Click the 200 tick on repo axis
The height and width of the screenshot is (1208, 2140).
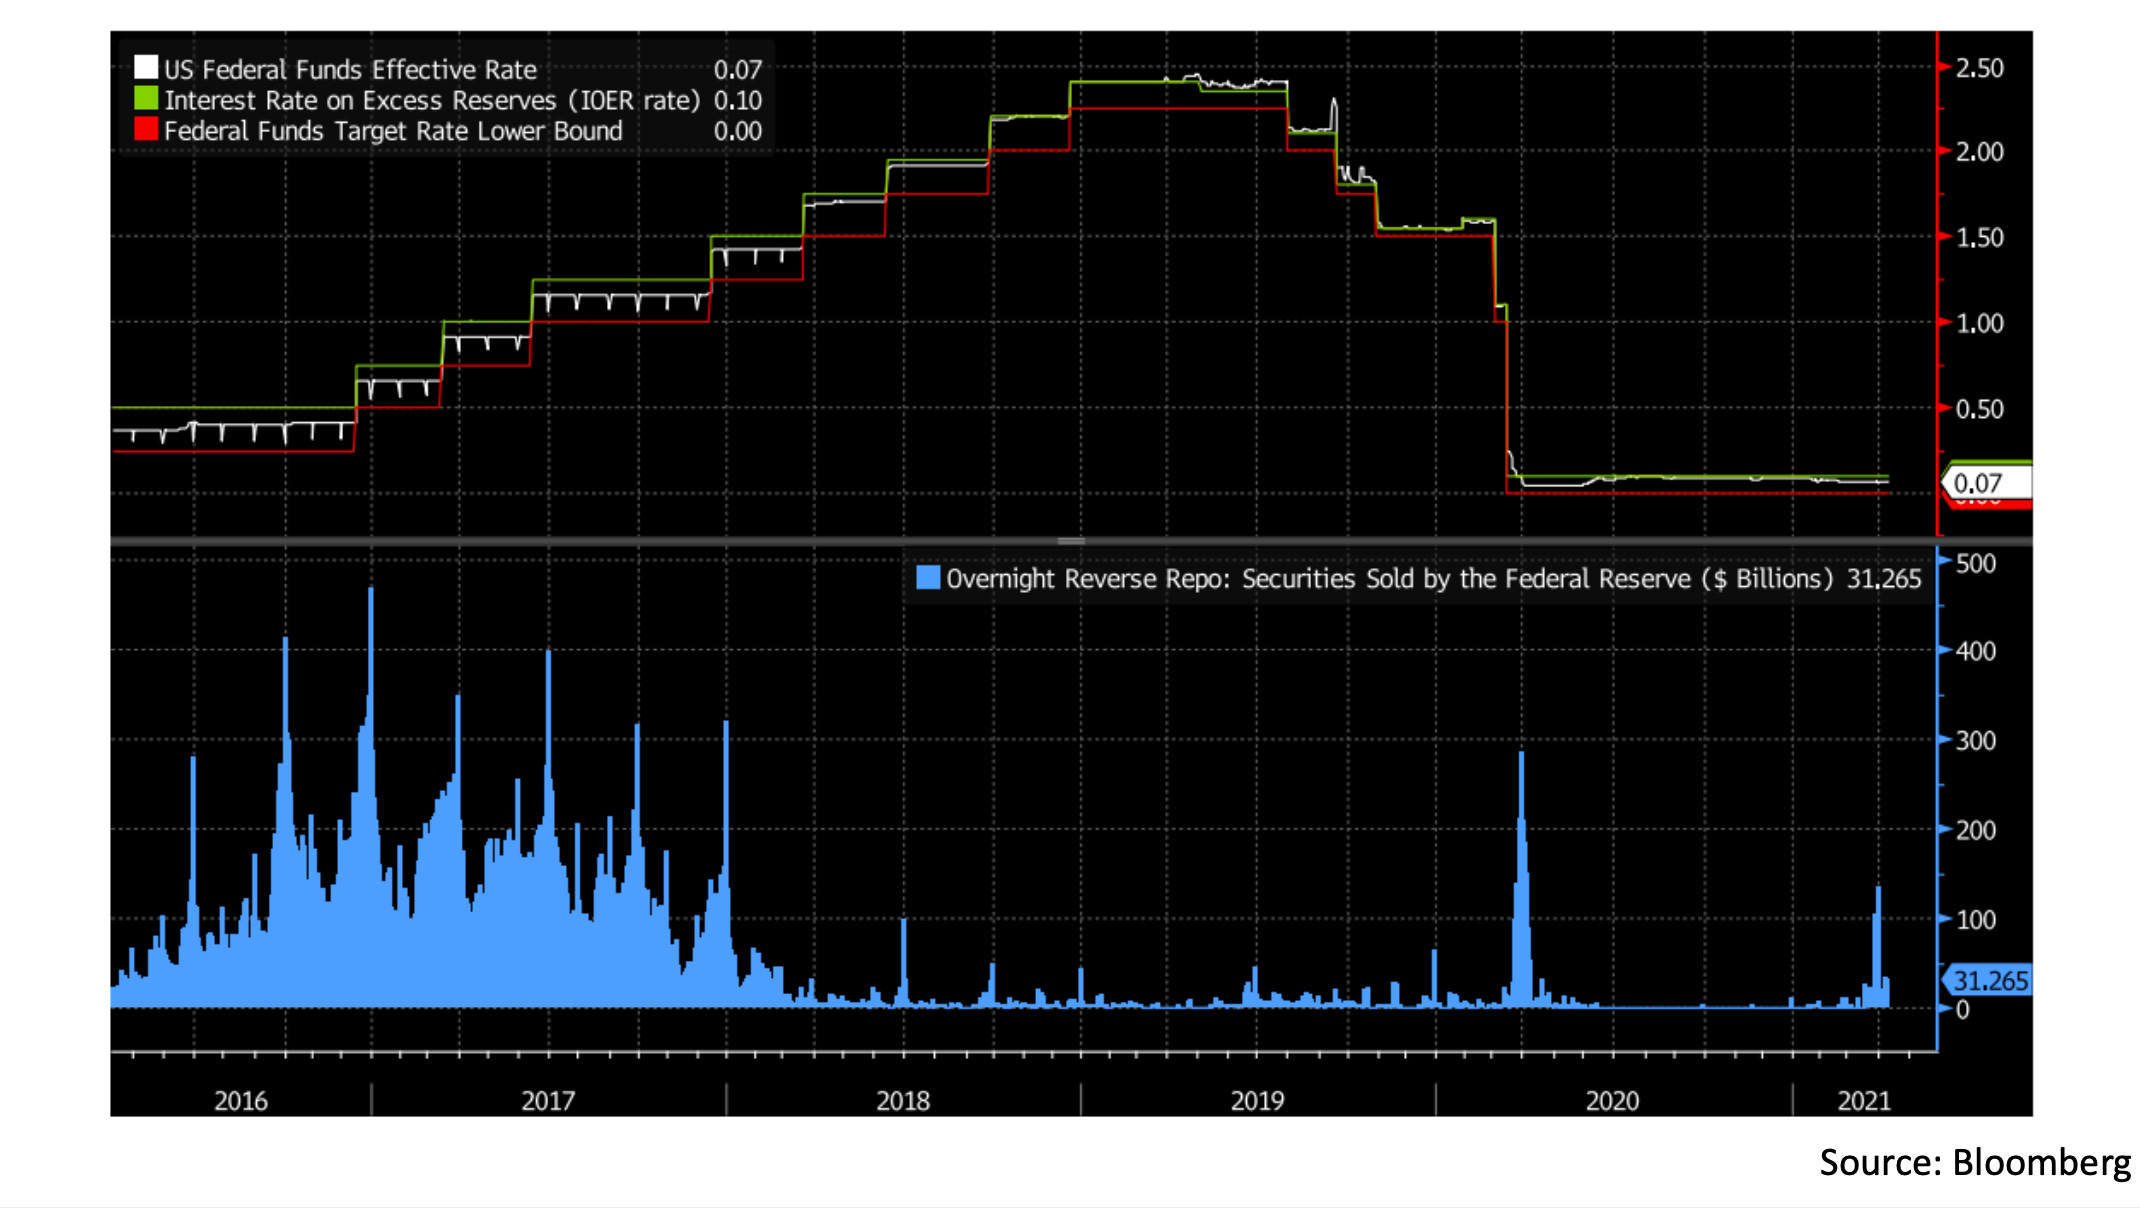point(1975,830)
